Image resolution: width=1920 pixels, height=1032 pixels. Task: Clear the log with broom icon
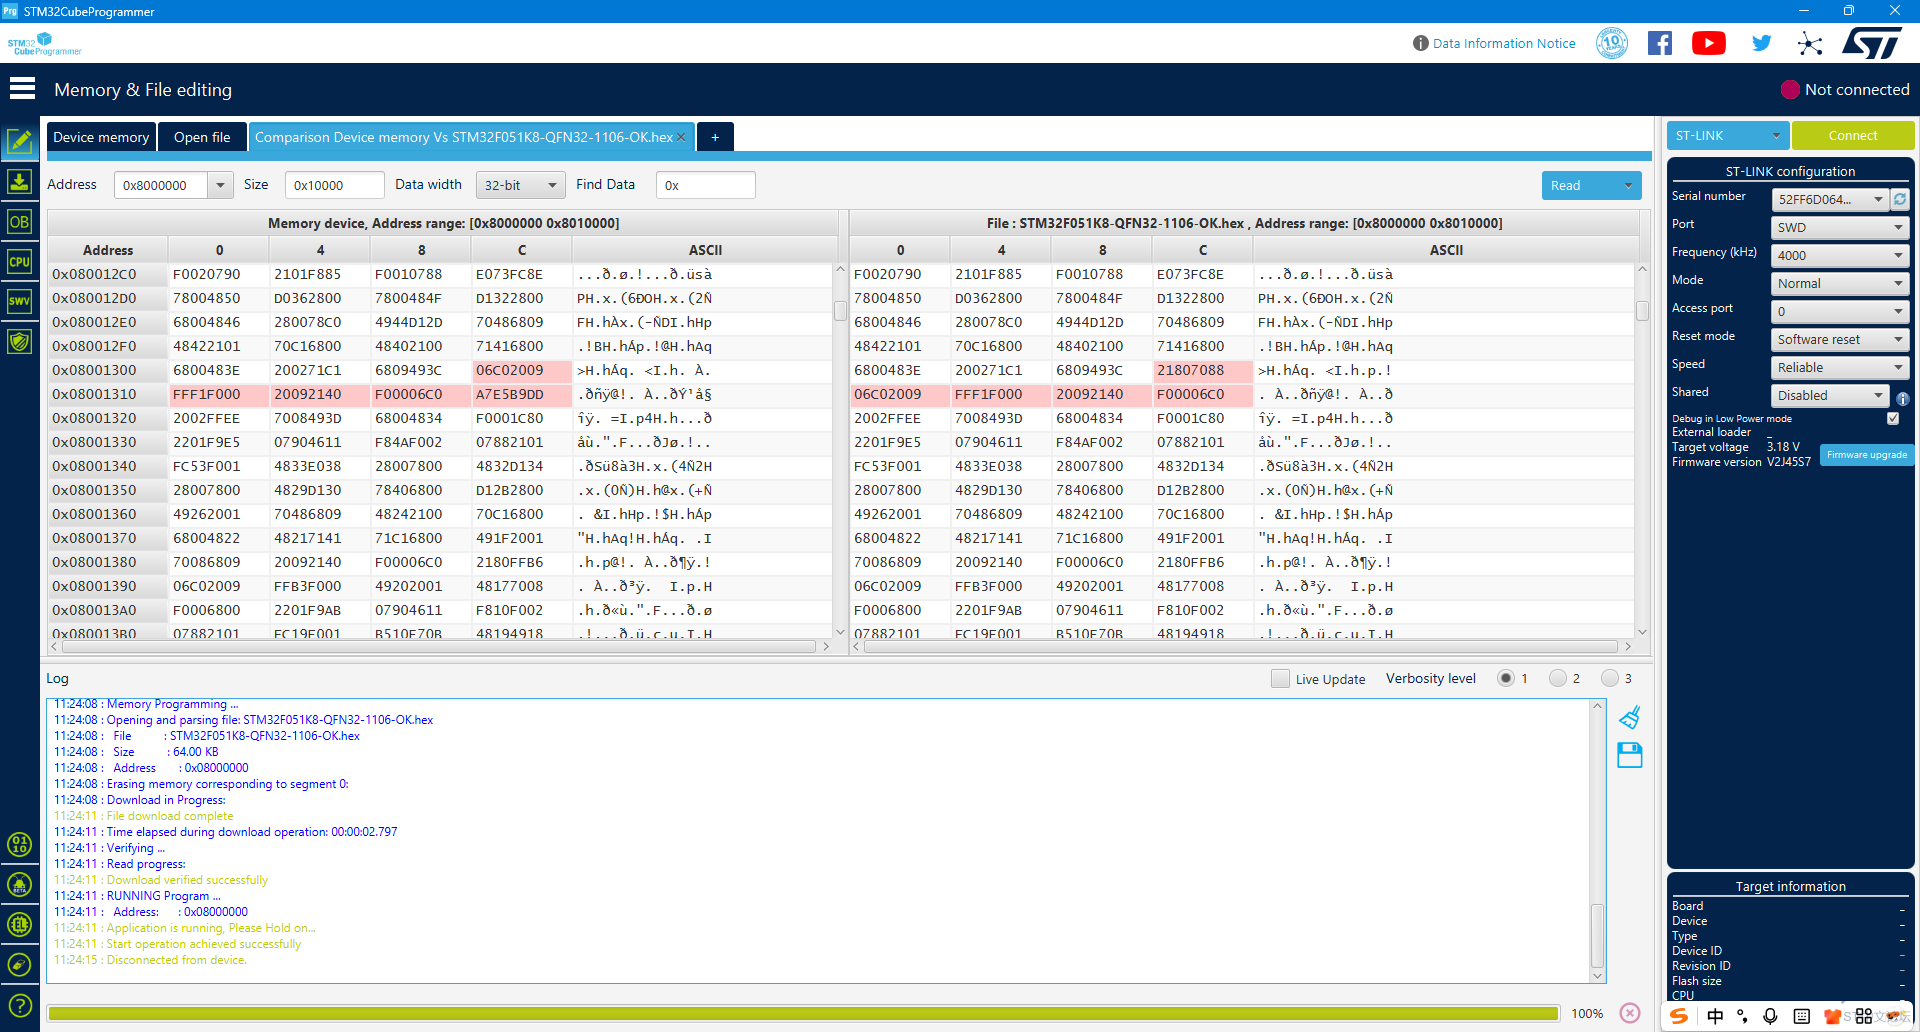1630,717
